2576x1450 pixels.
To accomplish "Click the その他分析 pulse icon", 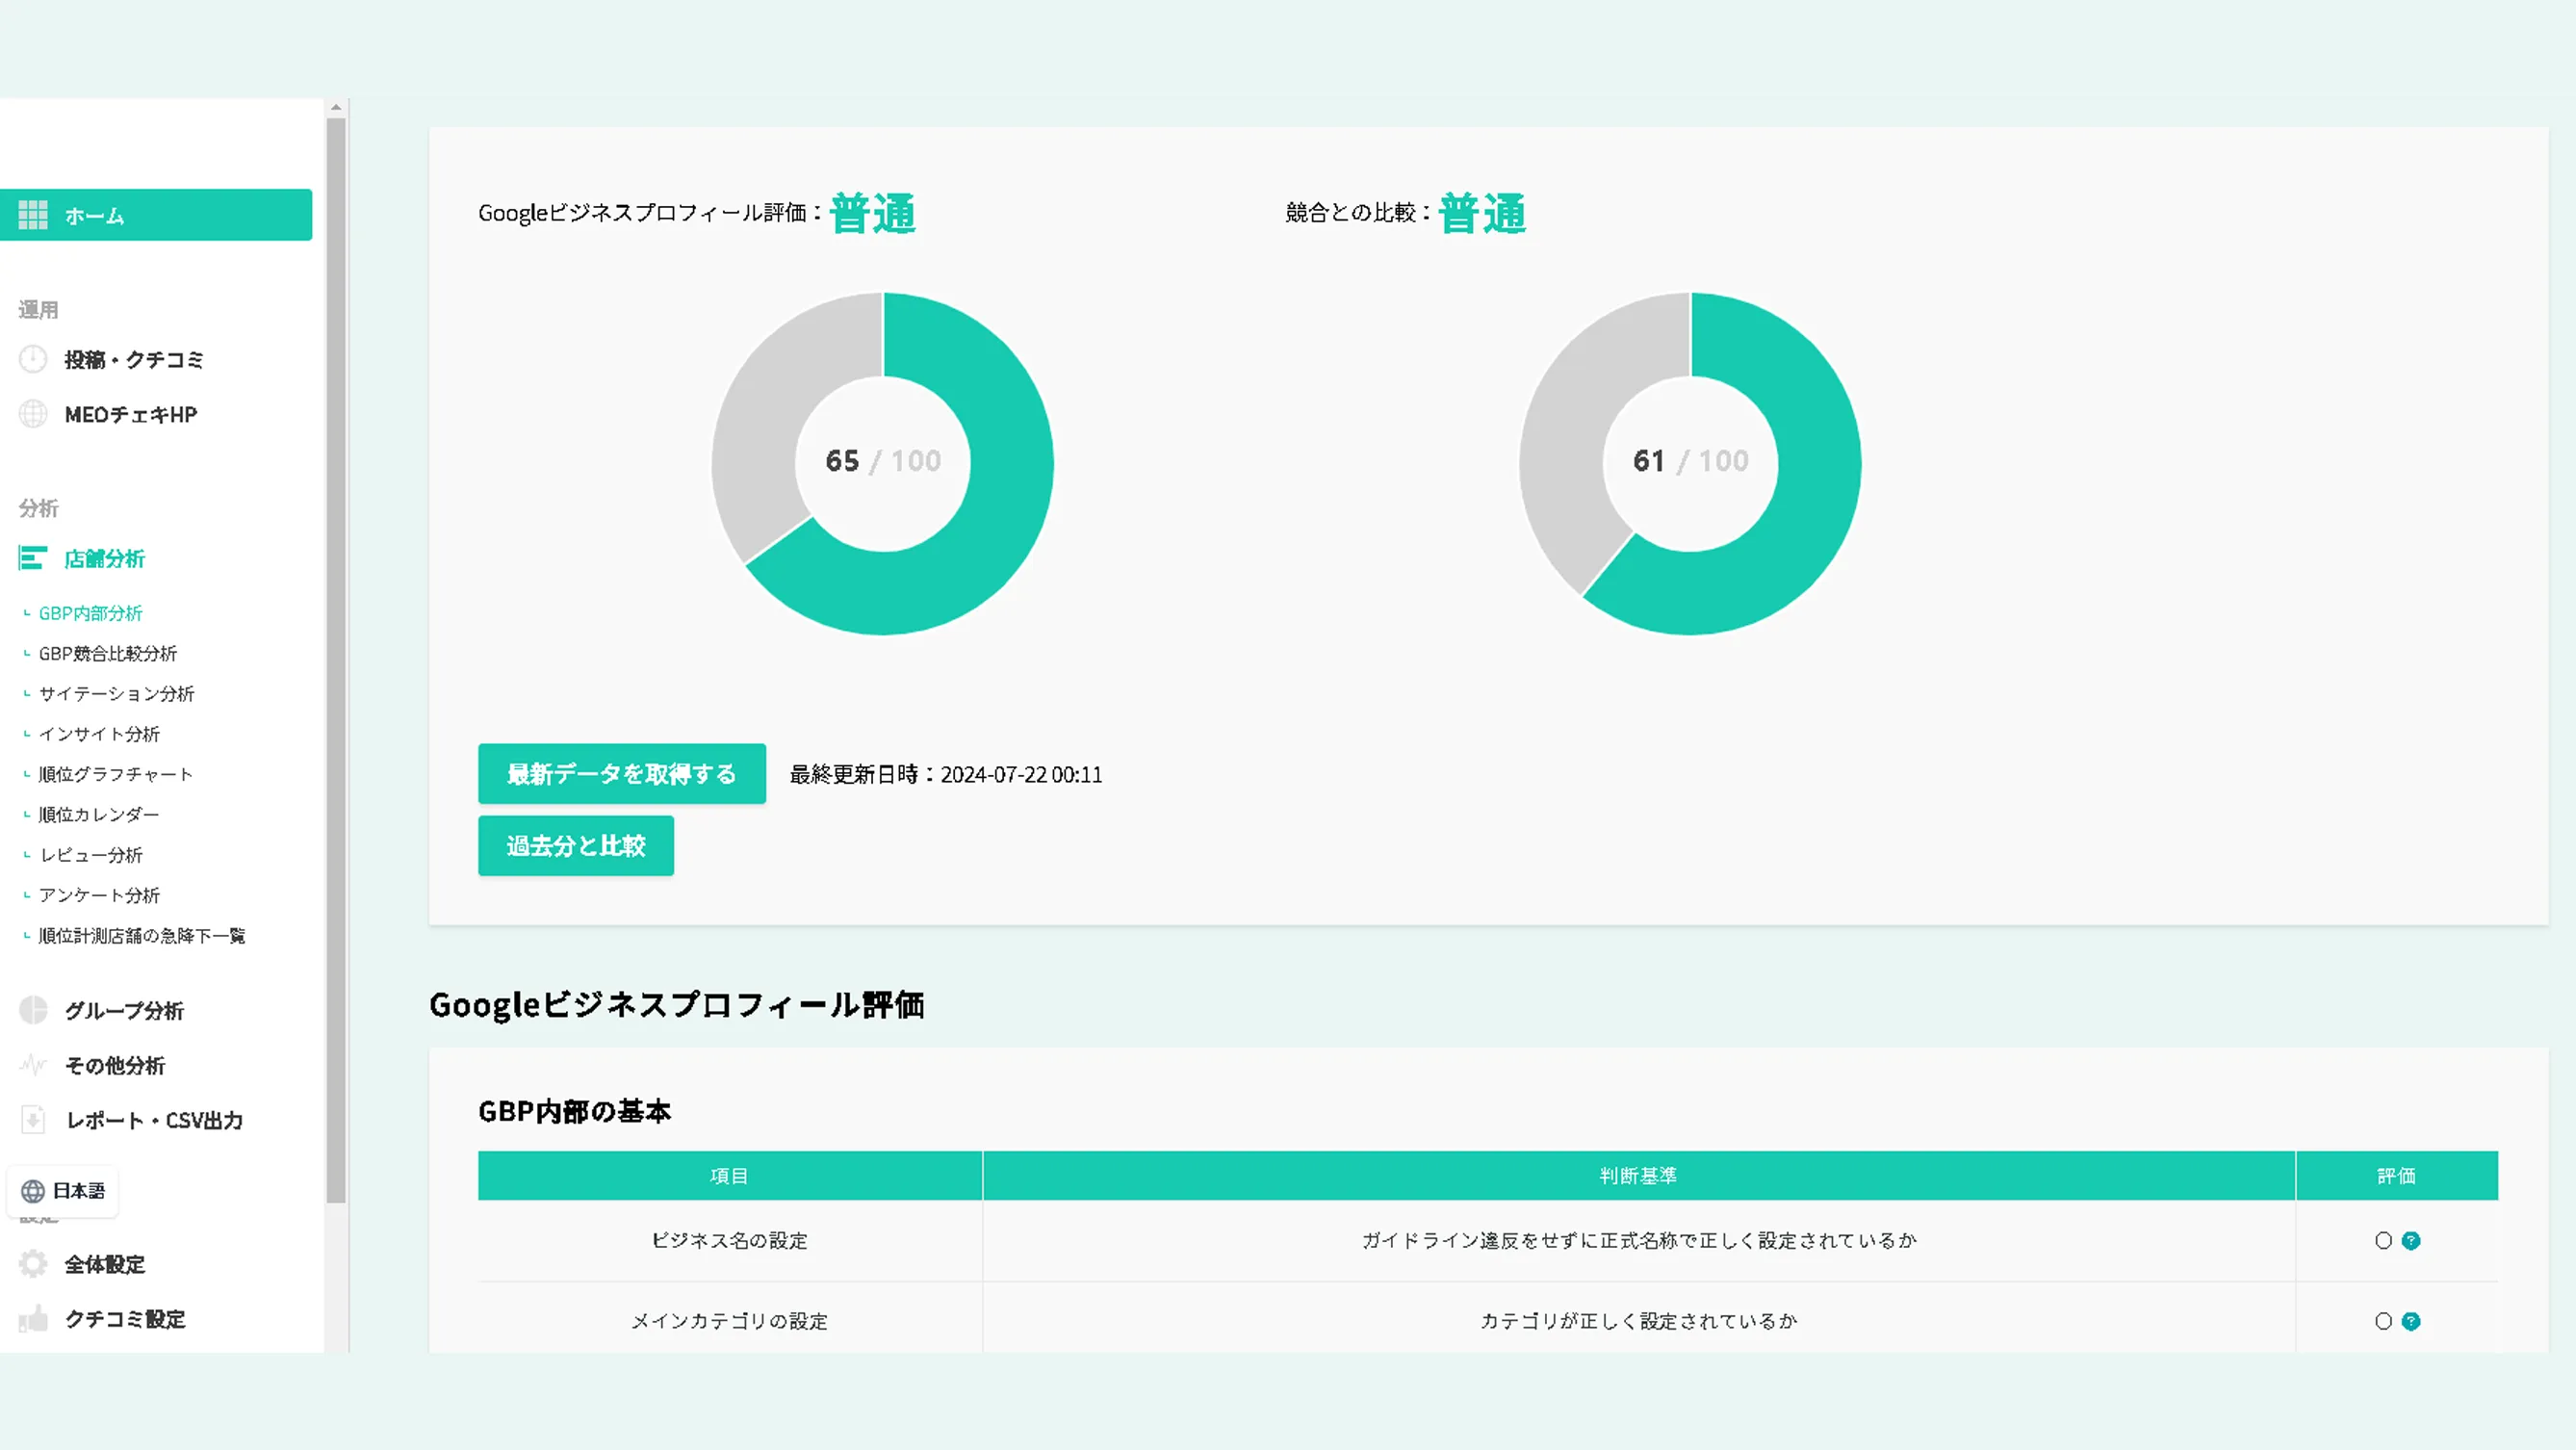I will tap(33, 1065).
